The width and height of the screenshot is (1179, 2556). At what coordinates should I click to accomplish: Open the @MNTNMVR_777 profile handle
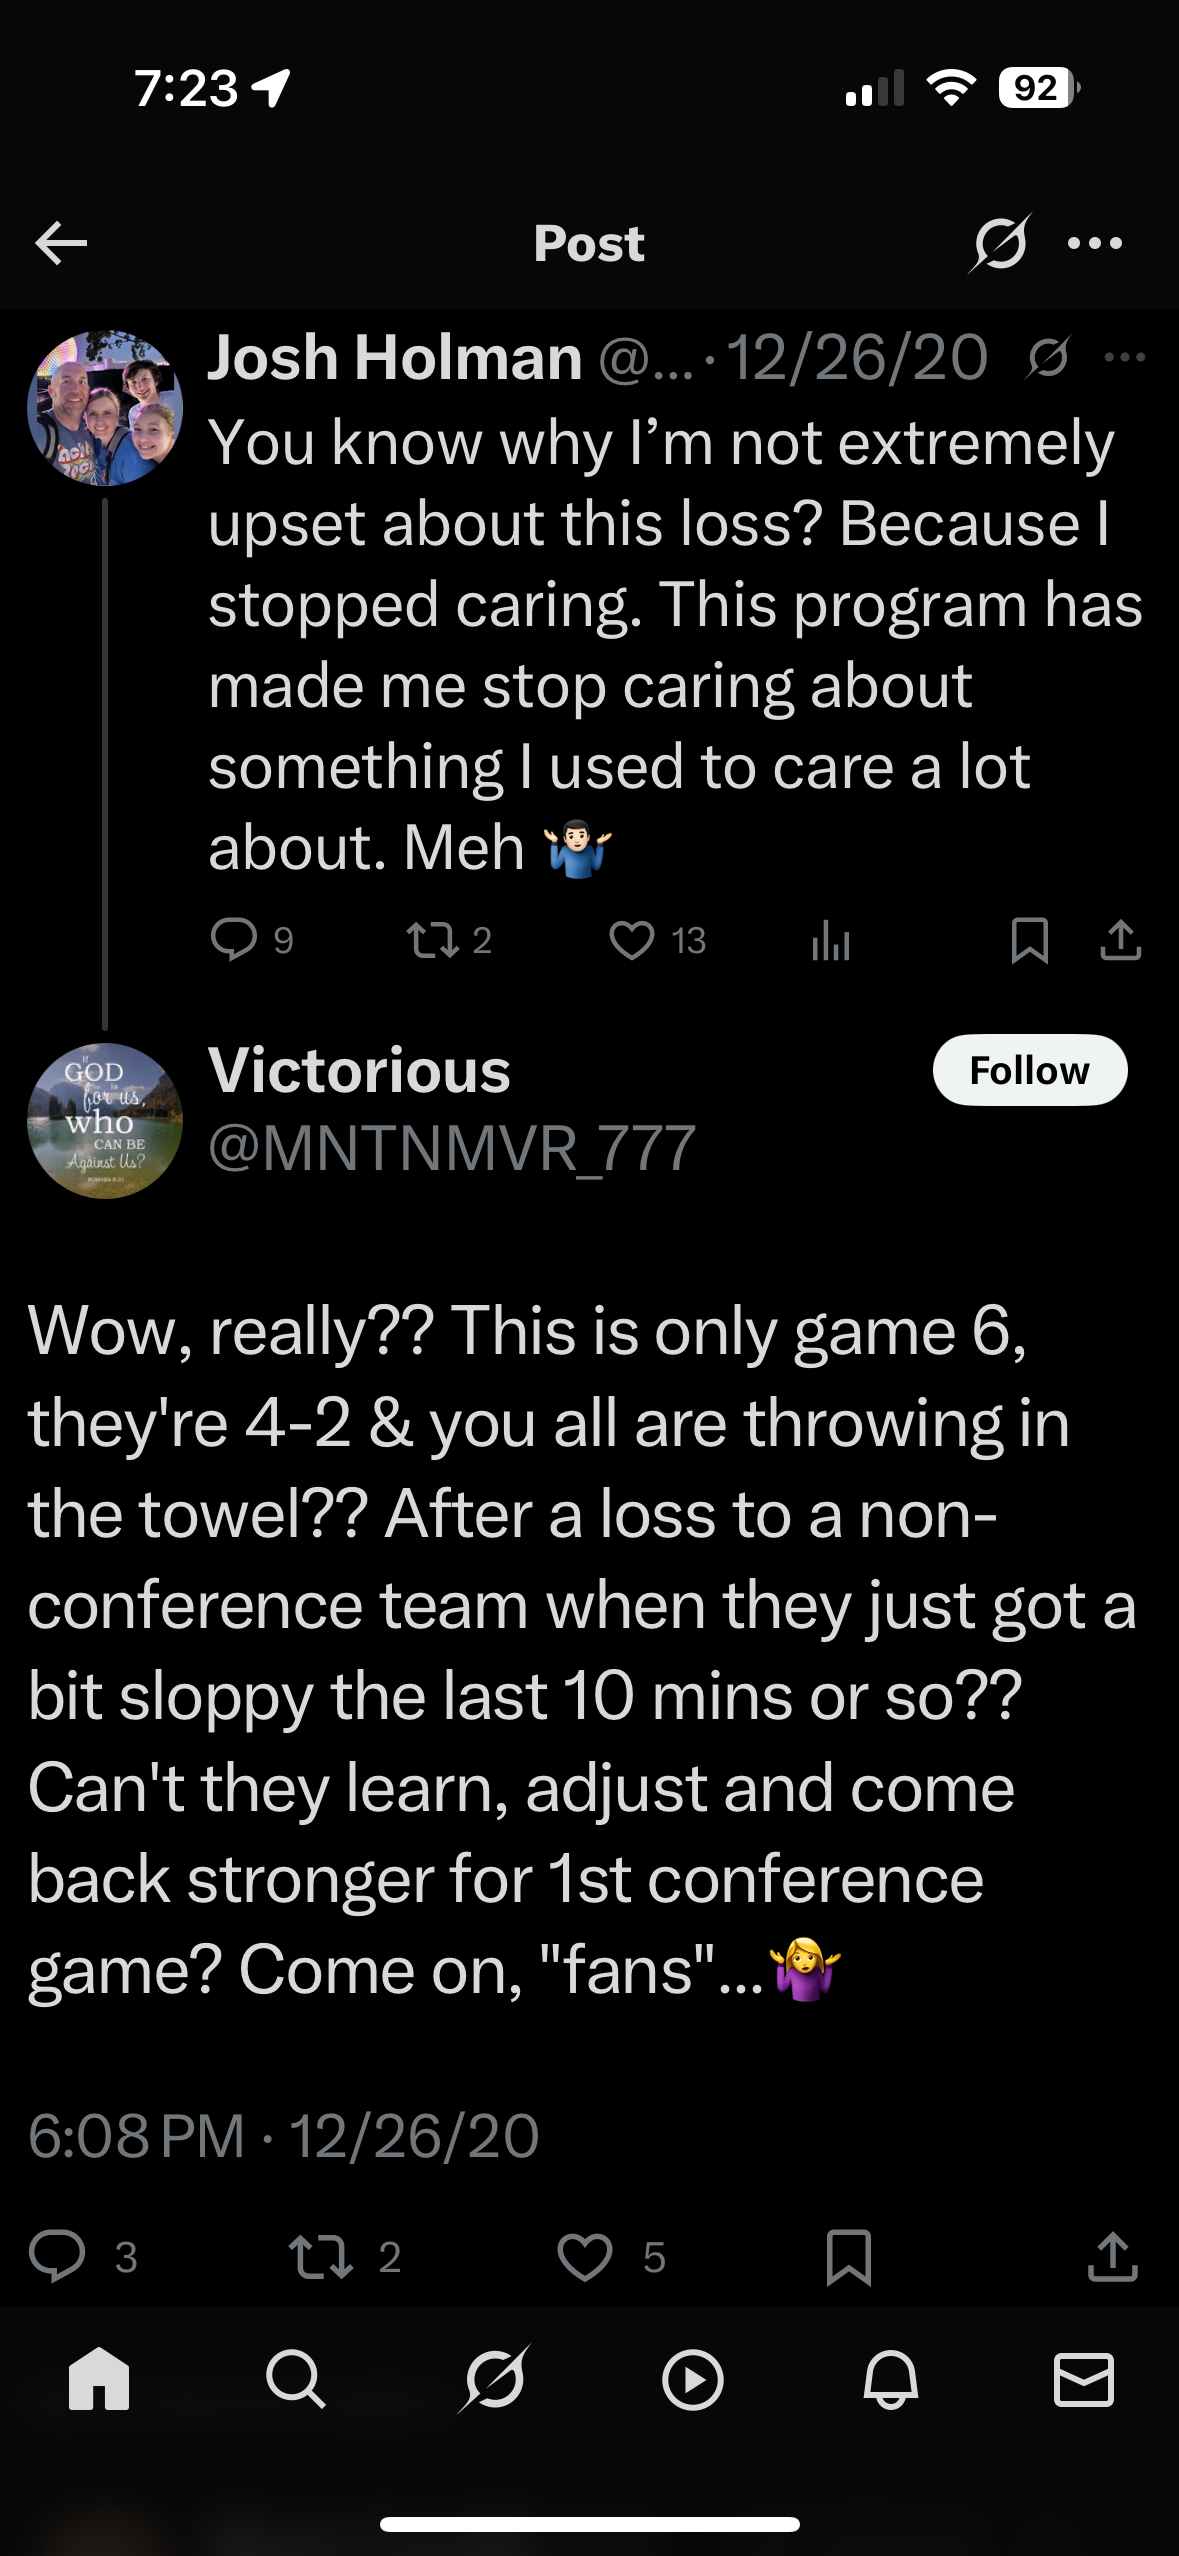click(x=452, y=1148)
